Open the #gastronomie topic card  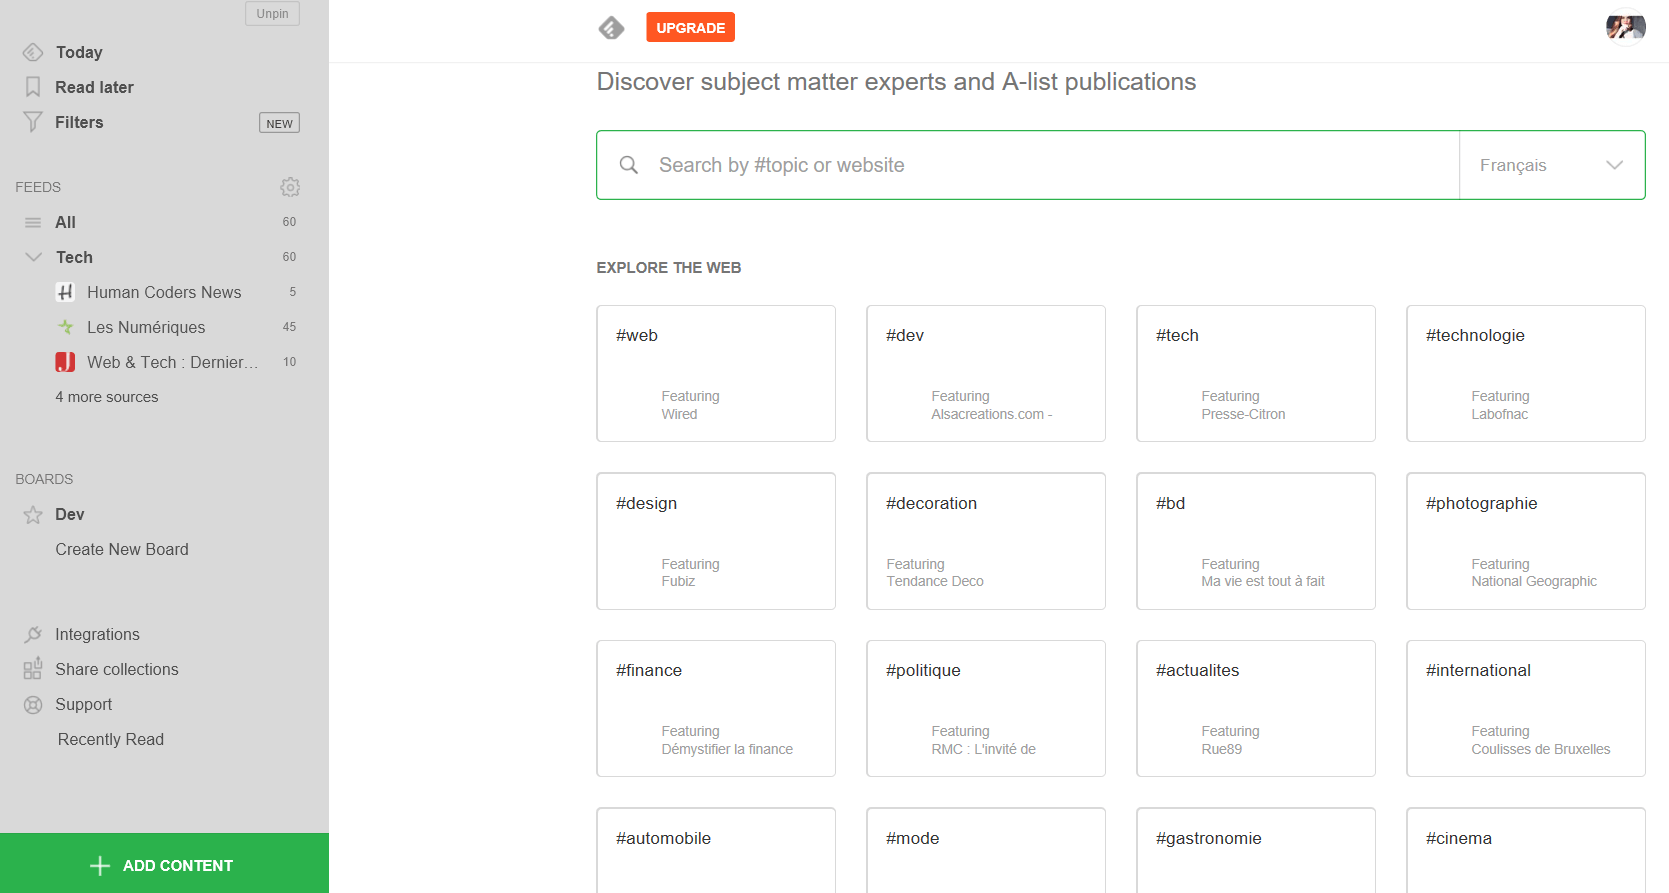tap(1256, 850)
